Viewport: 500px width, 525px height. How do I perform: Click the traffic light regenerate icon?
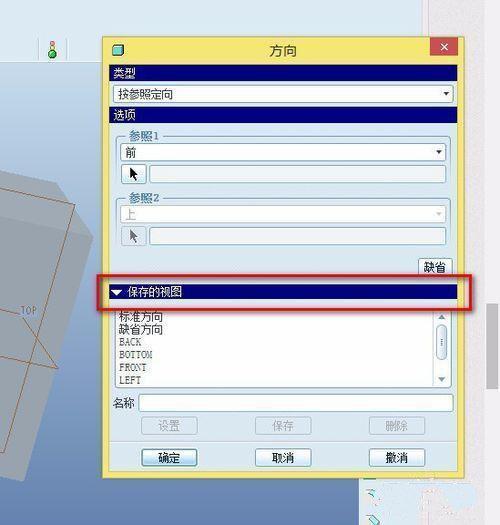coord(52,50)
